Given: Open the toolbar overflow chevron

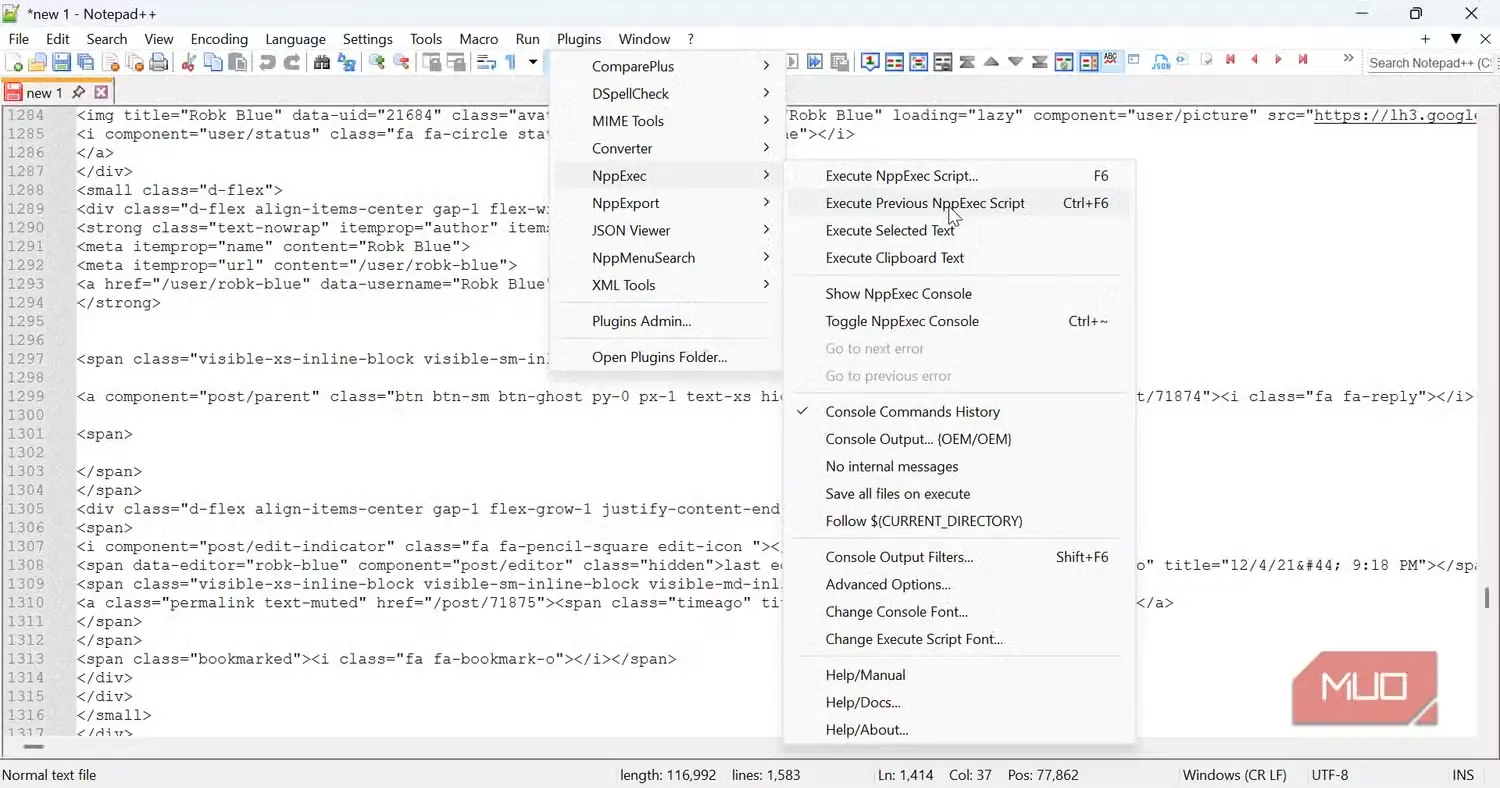Looking at the screenshot, I should pos(1349,59).
